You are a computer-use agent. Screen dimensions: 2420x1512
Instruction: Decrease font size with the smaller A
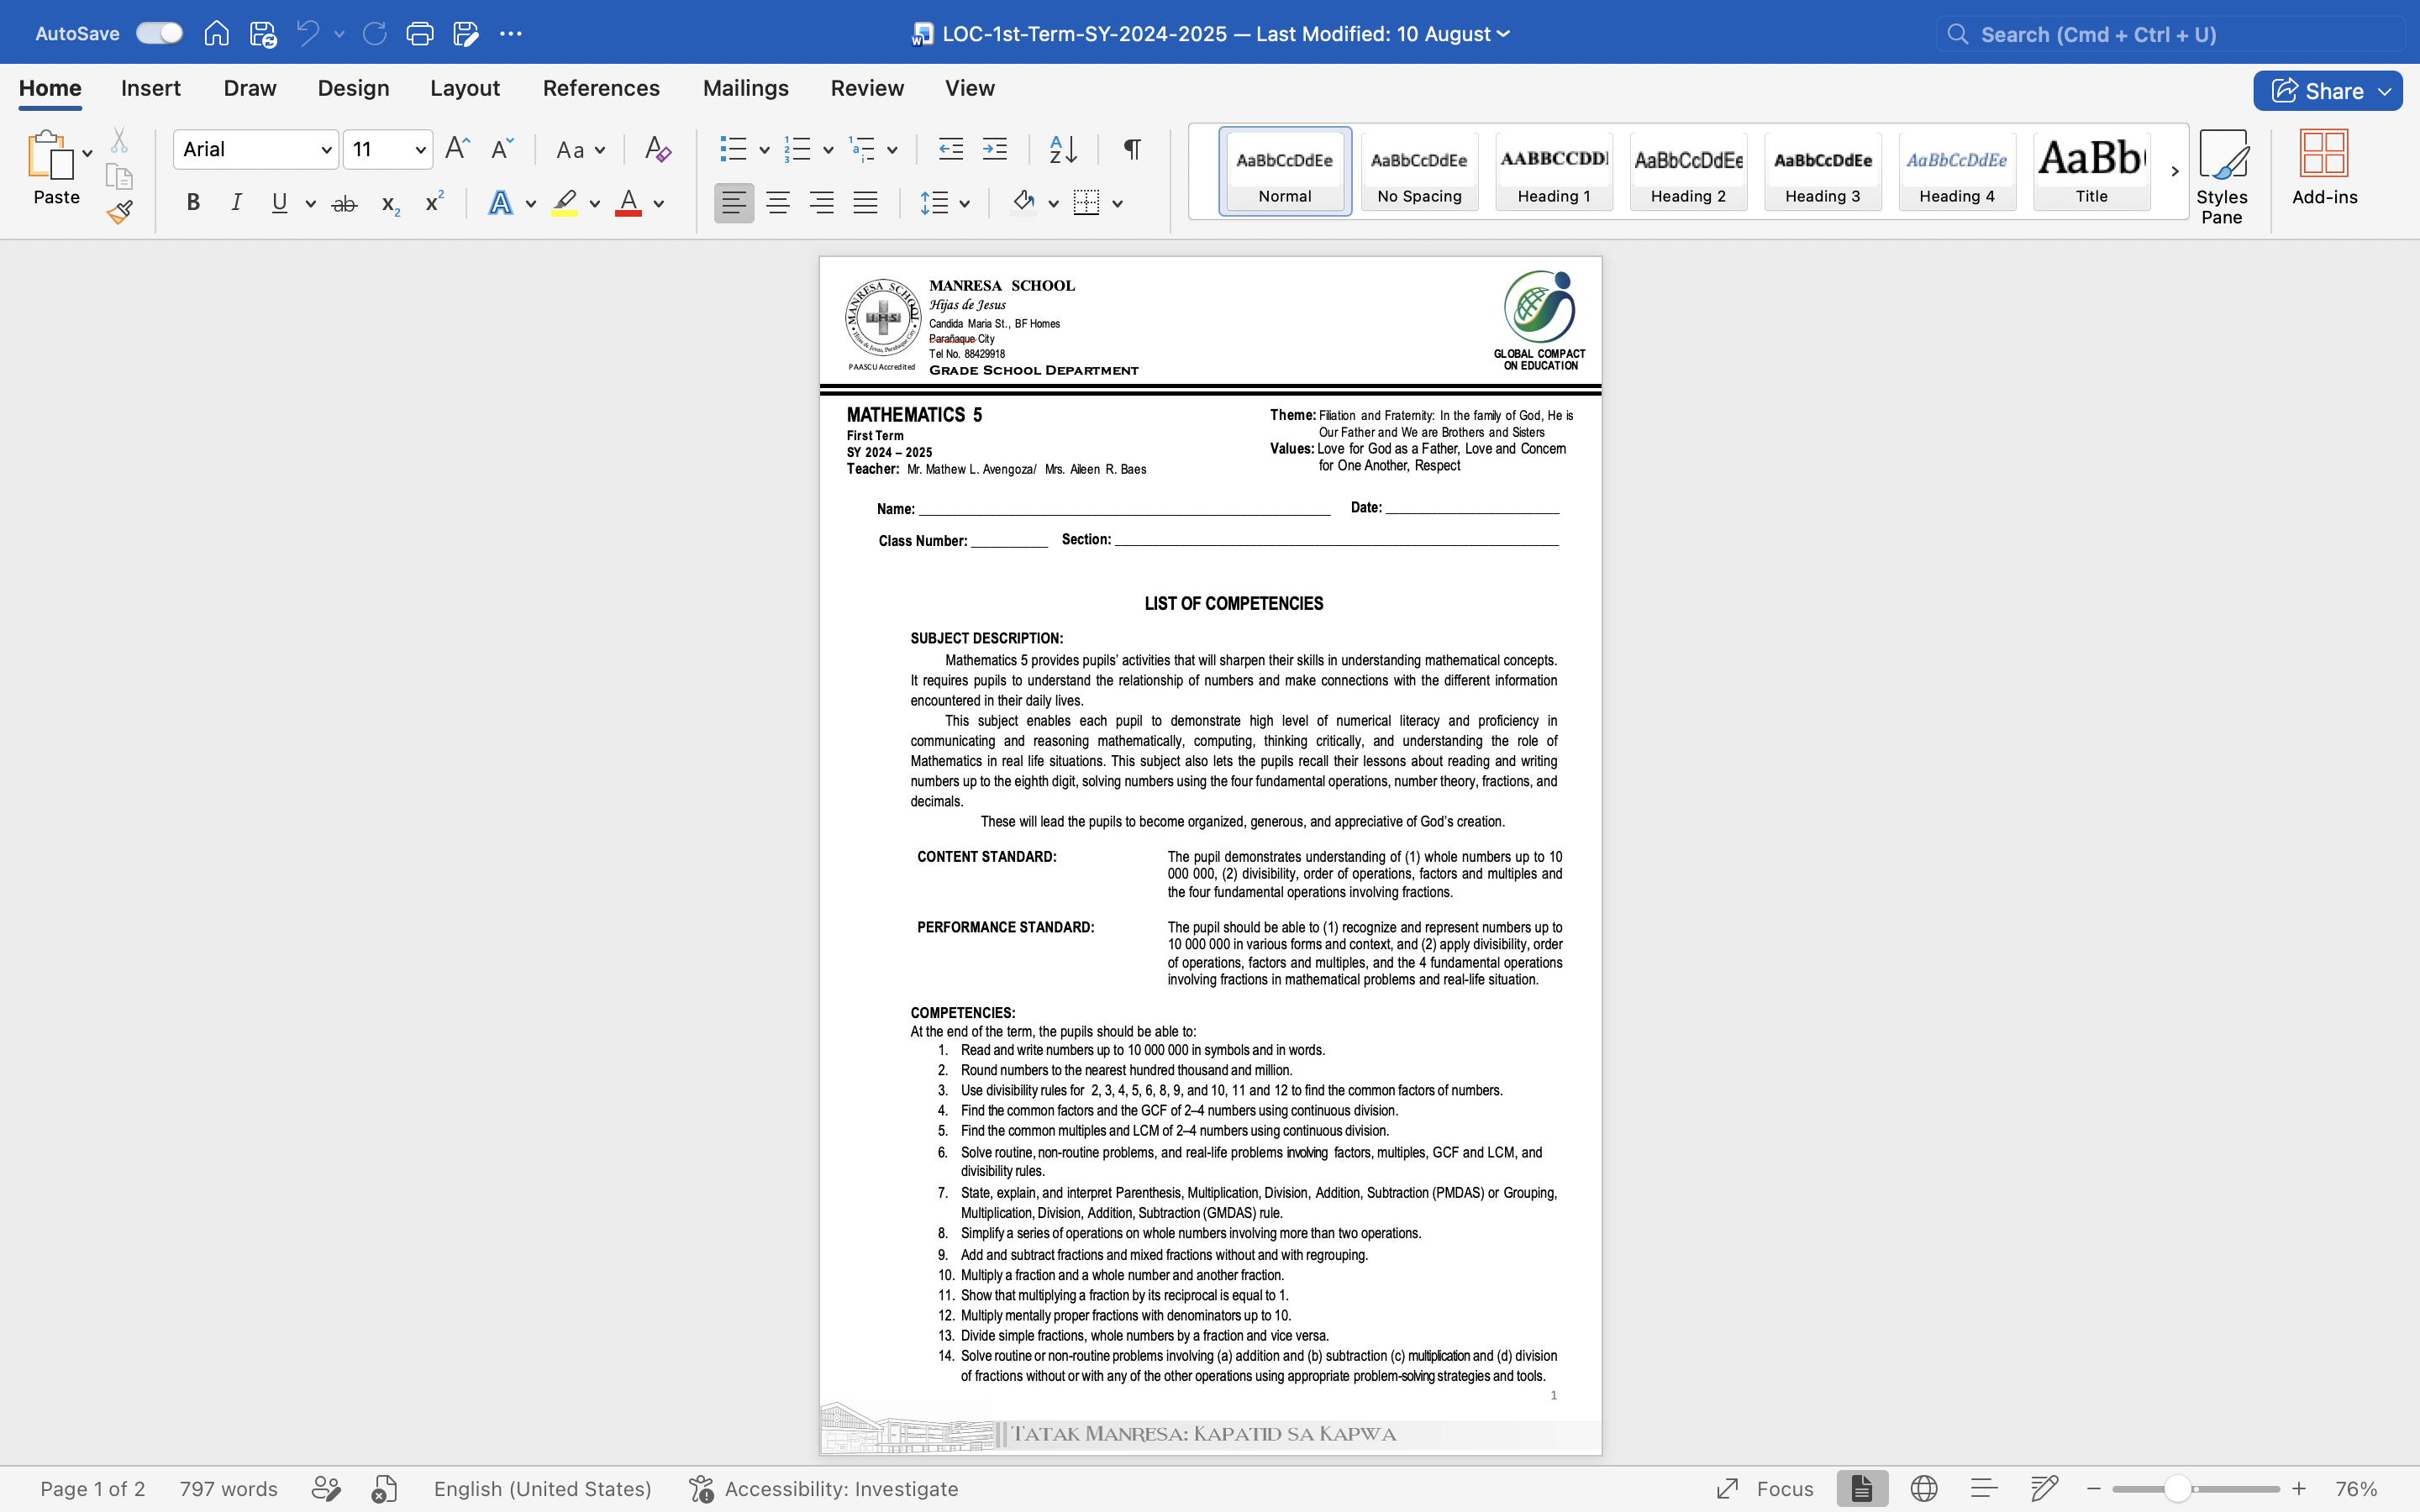tap(502, 149)
